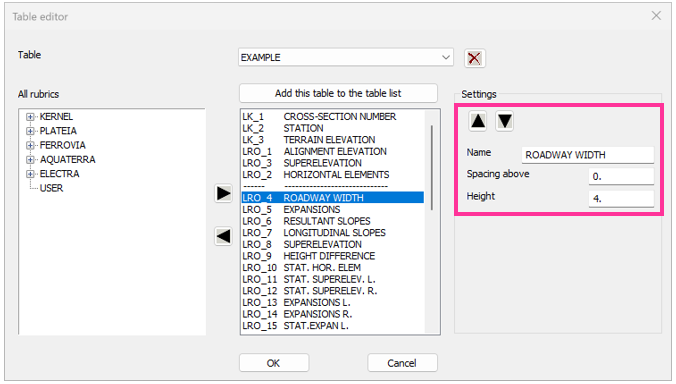676x384 pixels.
Task: Open the Table dropdown showing EXAMPLE
Action: 346,57
